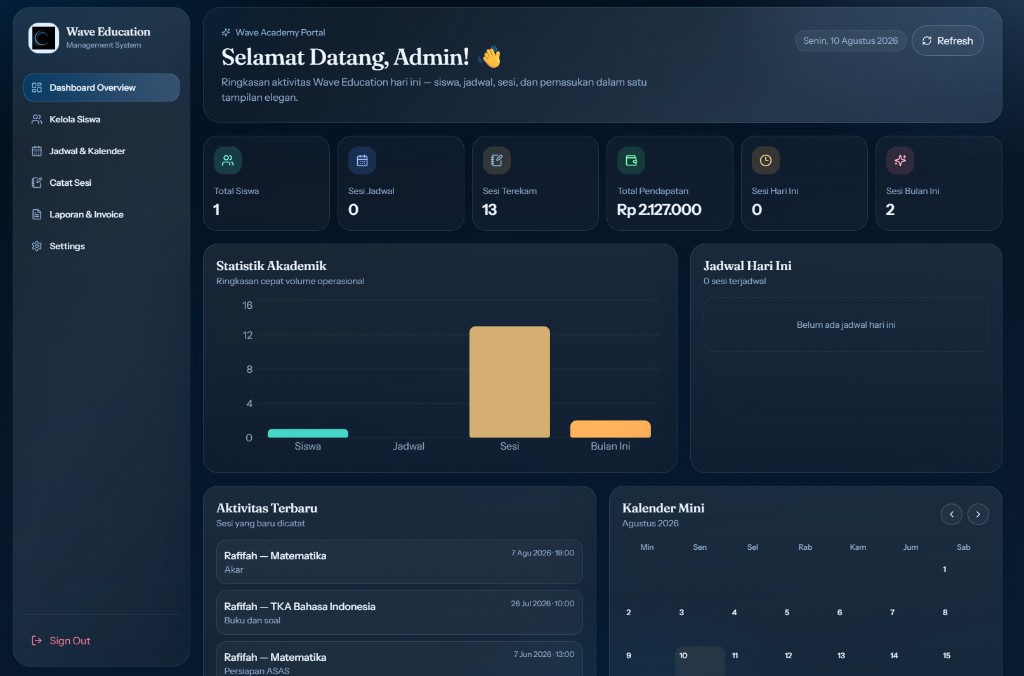The image size is (1024, 676).
Task: Click the Total Pendapatan value Rp 2.127.000
Action: click(659, 210)
